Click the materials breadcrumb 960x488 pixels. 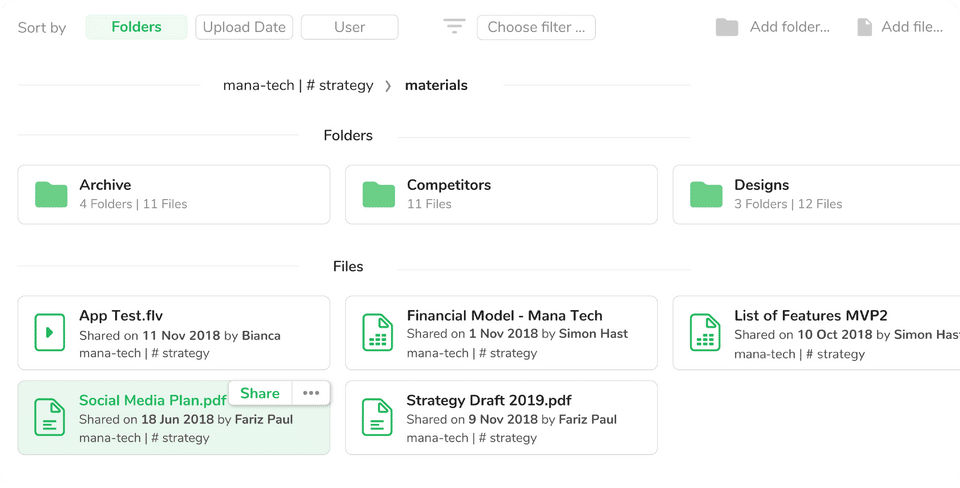[x=437, y=85]
